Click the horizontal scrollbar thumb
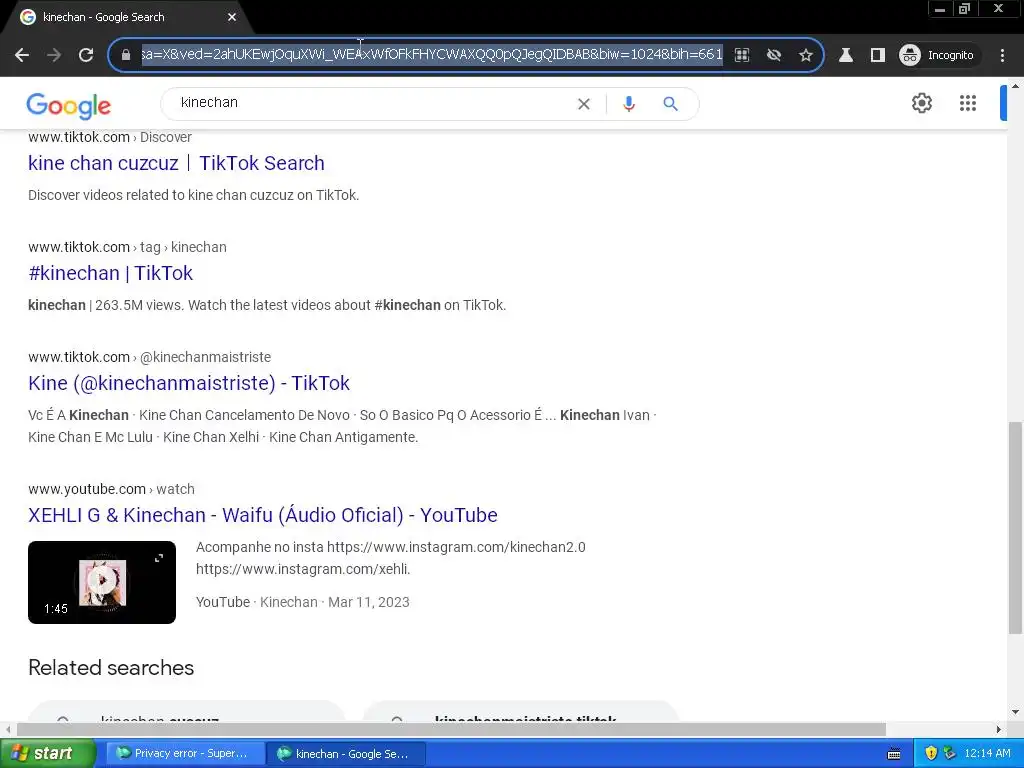 (x=451, y=729)
